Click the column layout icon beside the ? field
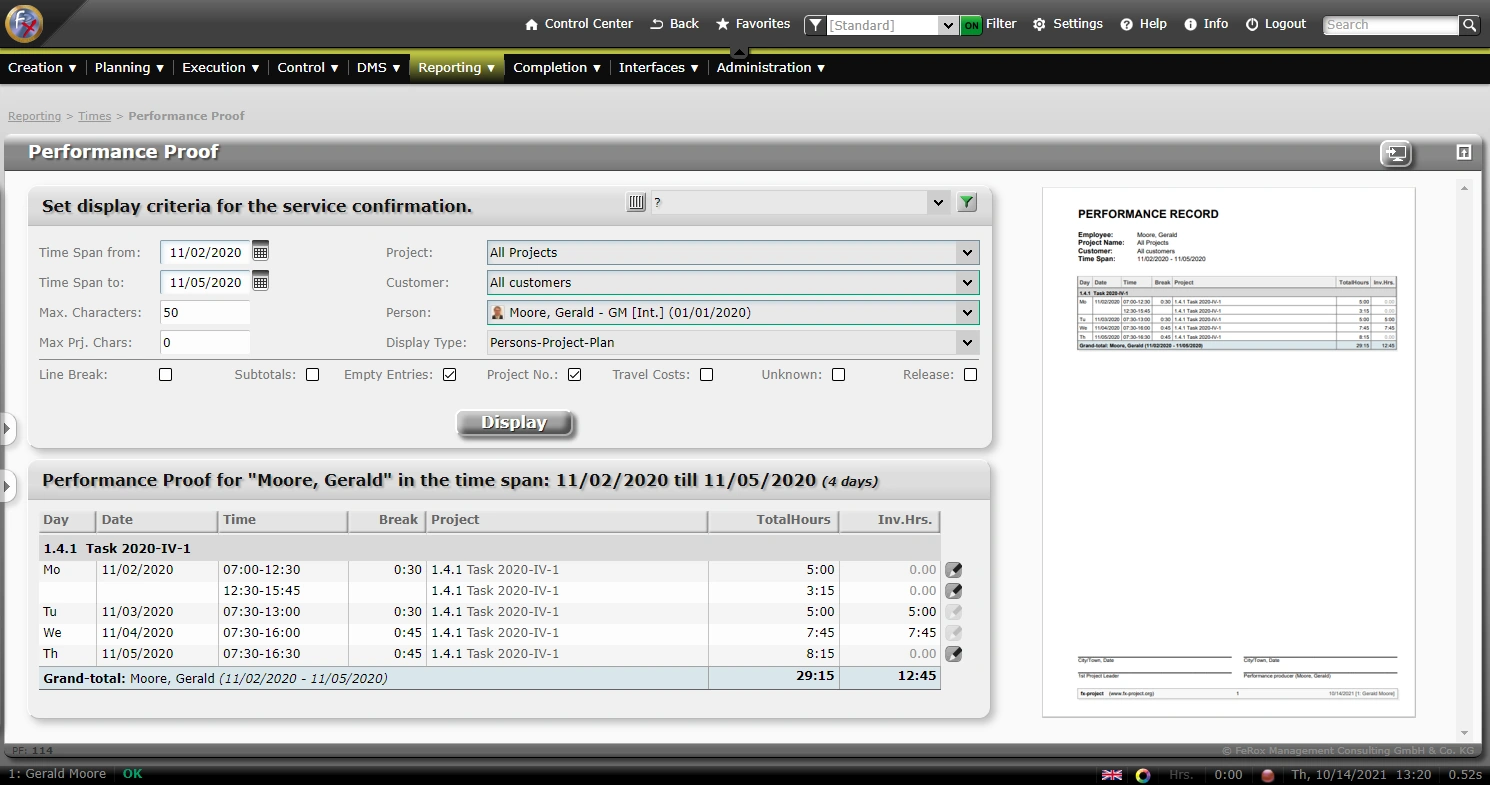The height and width of the screenshot is (785, 1490). 636,202
